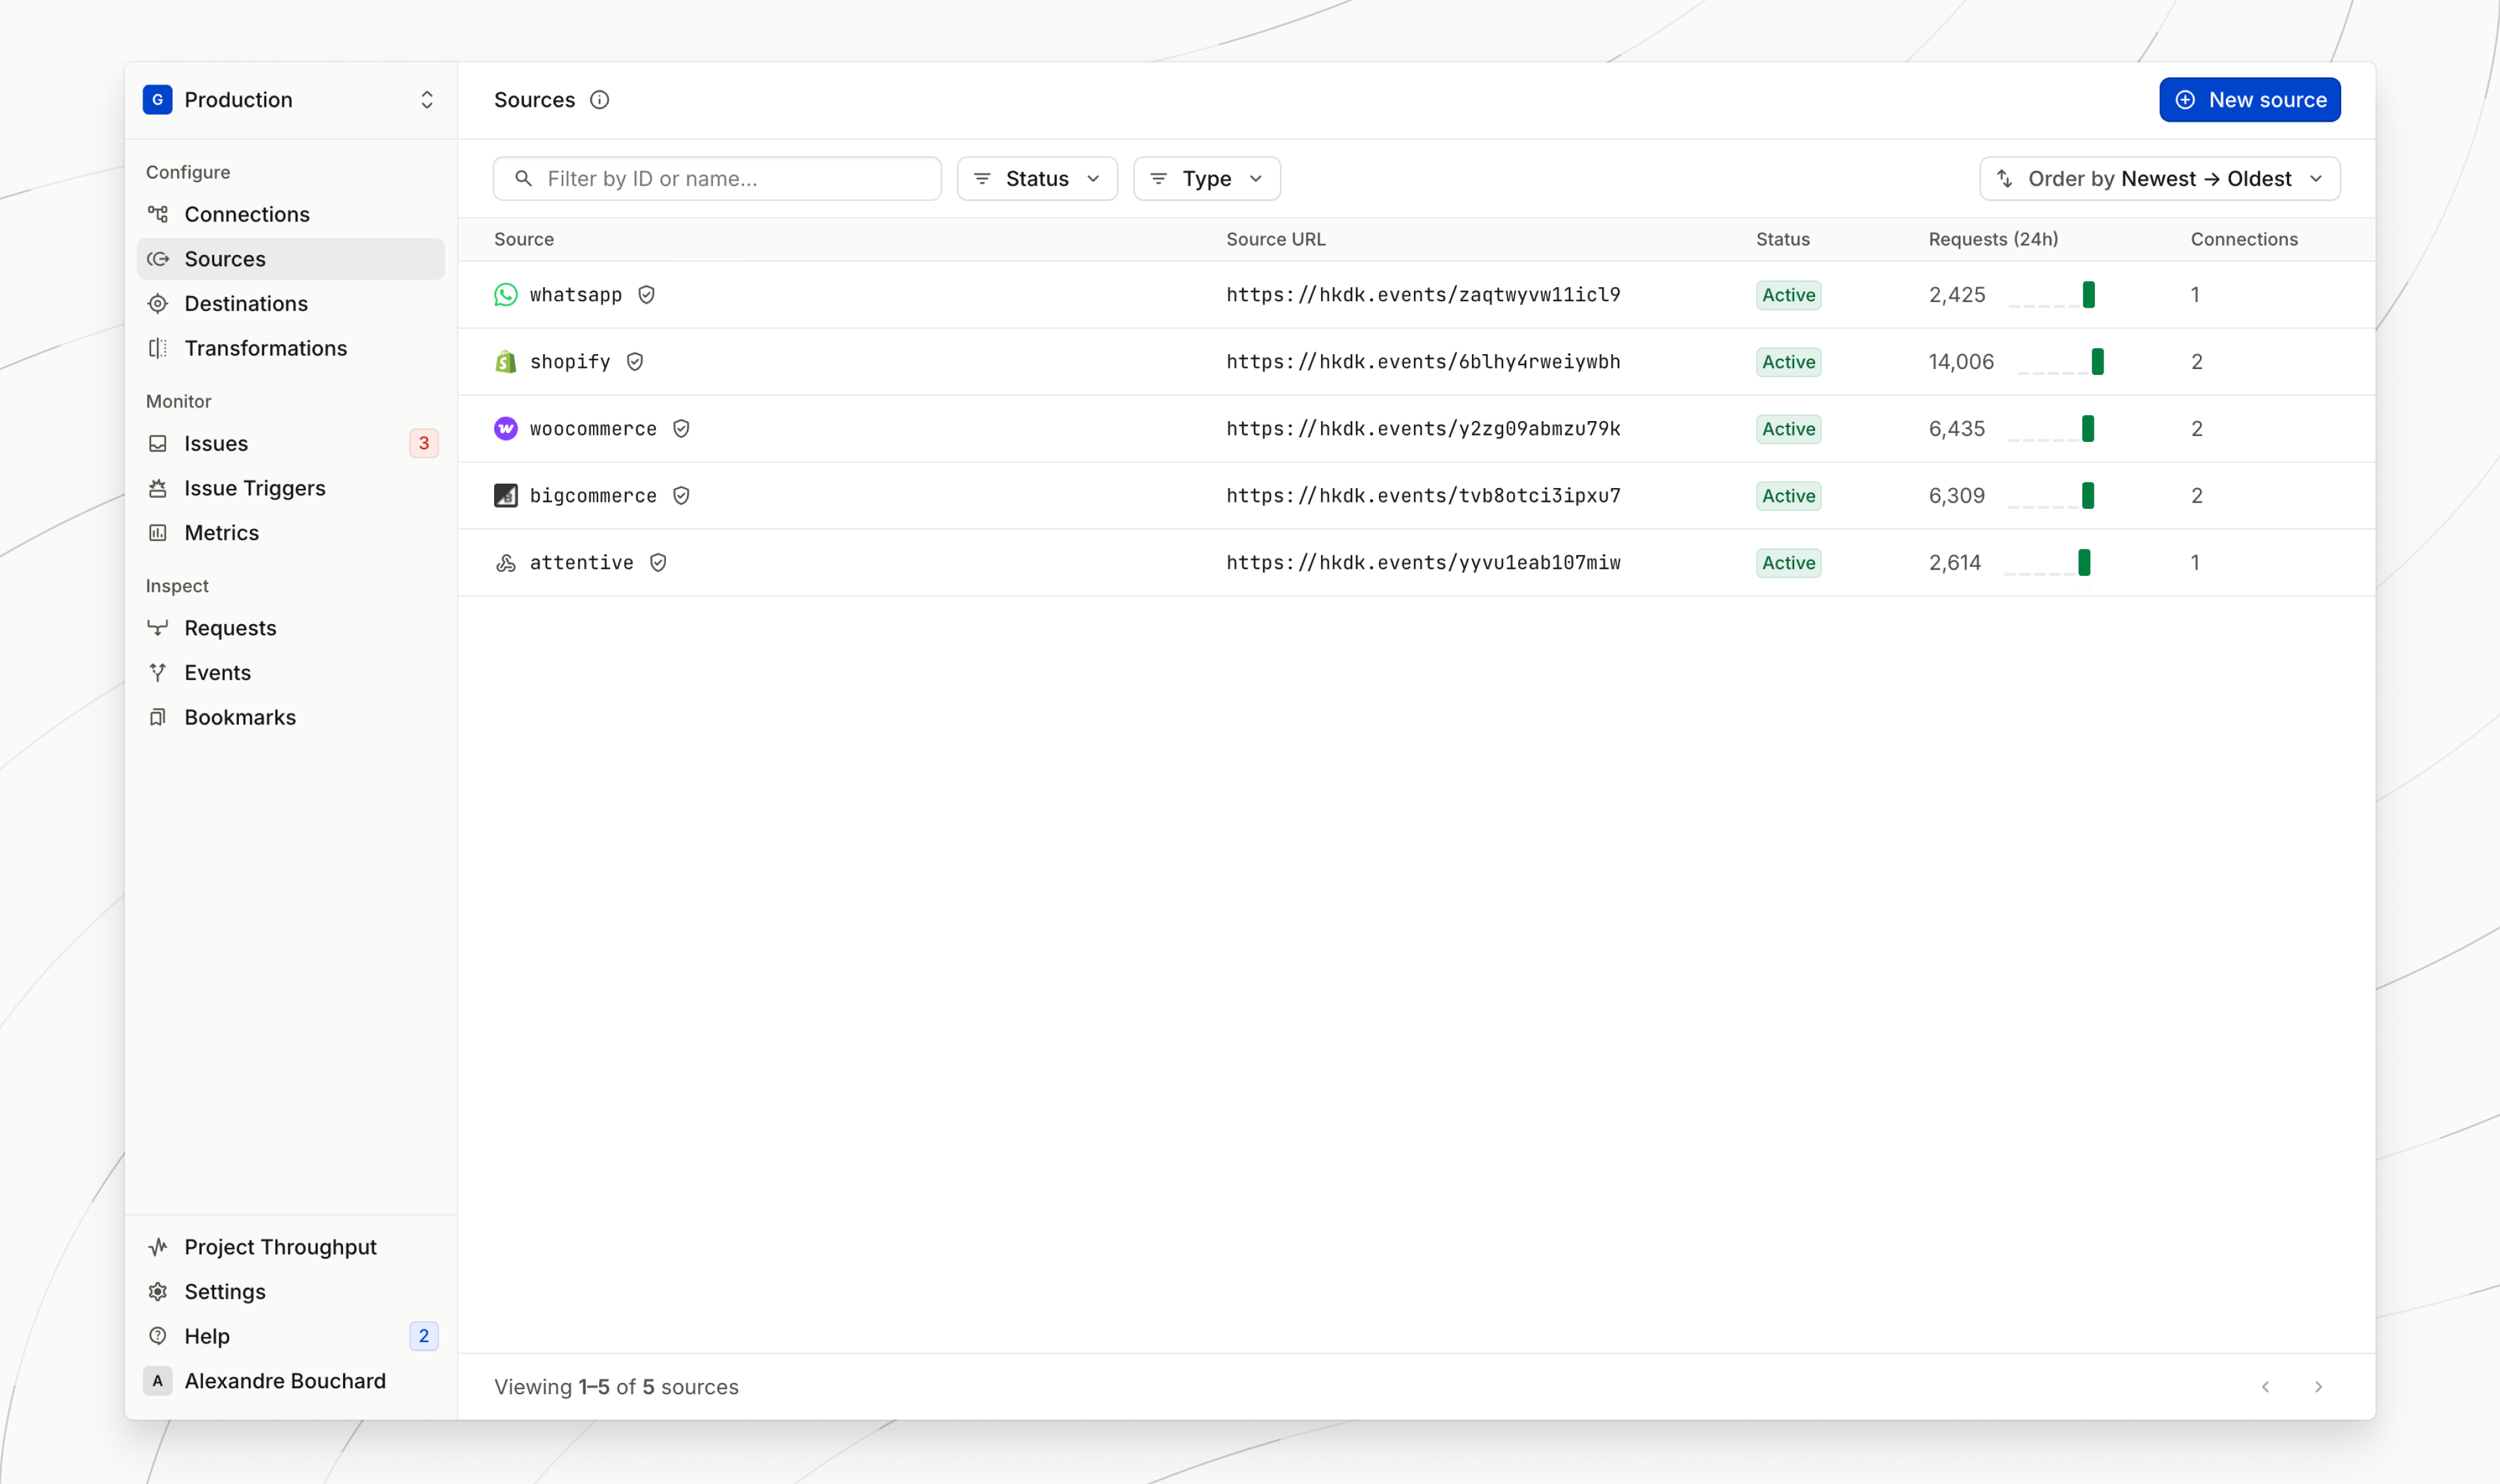The height and width of the screenshot is (1484, 2500).
Task: Select the WooCommerce logo icon
Action: click(x=506, y=428)
